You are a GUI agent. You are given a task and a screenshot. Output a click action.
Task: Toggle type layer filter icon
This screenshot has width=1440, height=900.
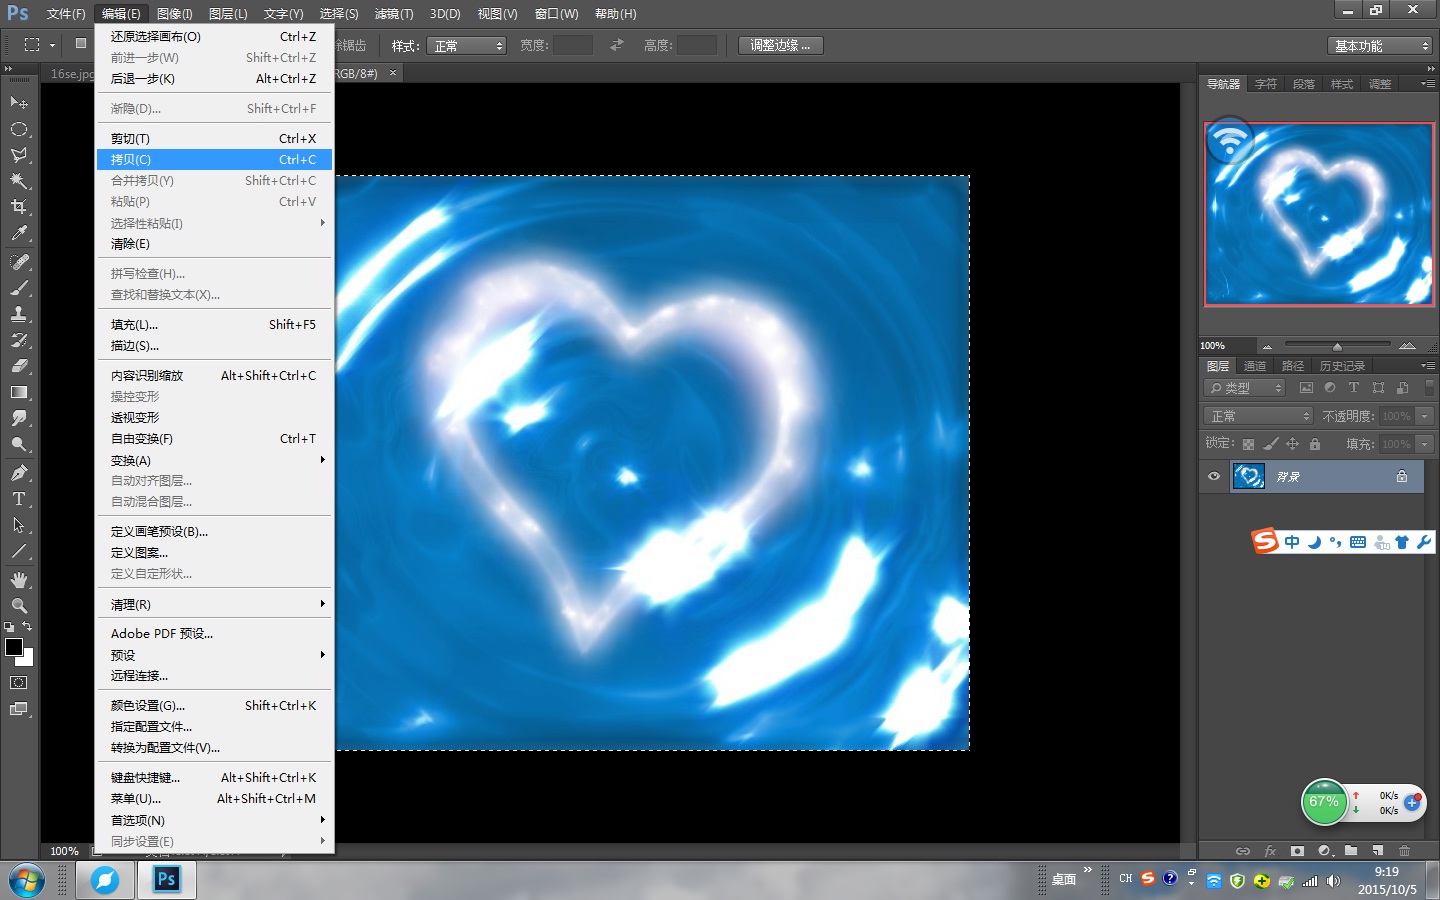click(x=1354, y=388)
